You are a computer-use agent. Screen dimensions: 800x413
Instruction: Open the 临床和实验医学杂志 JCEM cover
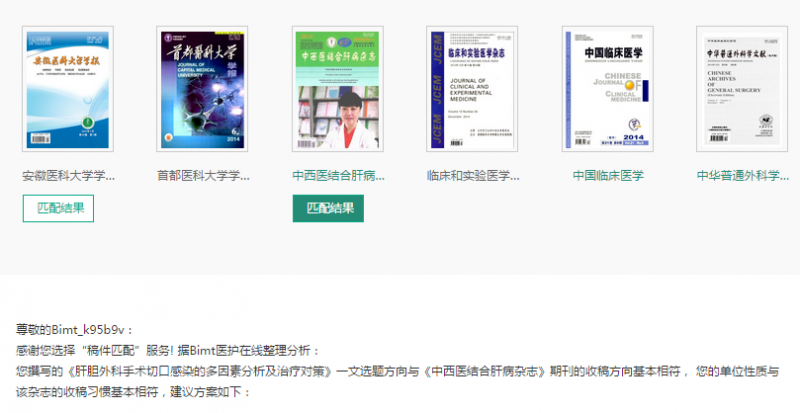pyautogui.click(x=472, y=89)
